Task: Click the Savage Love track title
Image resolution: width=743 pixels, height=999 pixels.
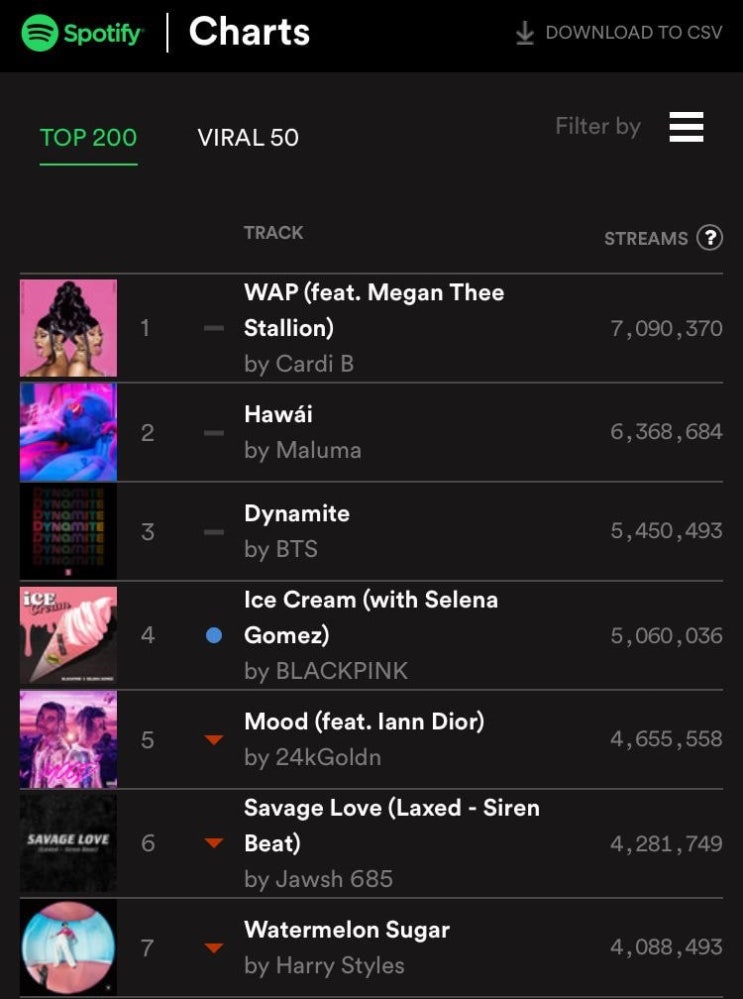Action: click(x=392, y=826)
